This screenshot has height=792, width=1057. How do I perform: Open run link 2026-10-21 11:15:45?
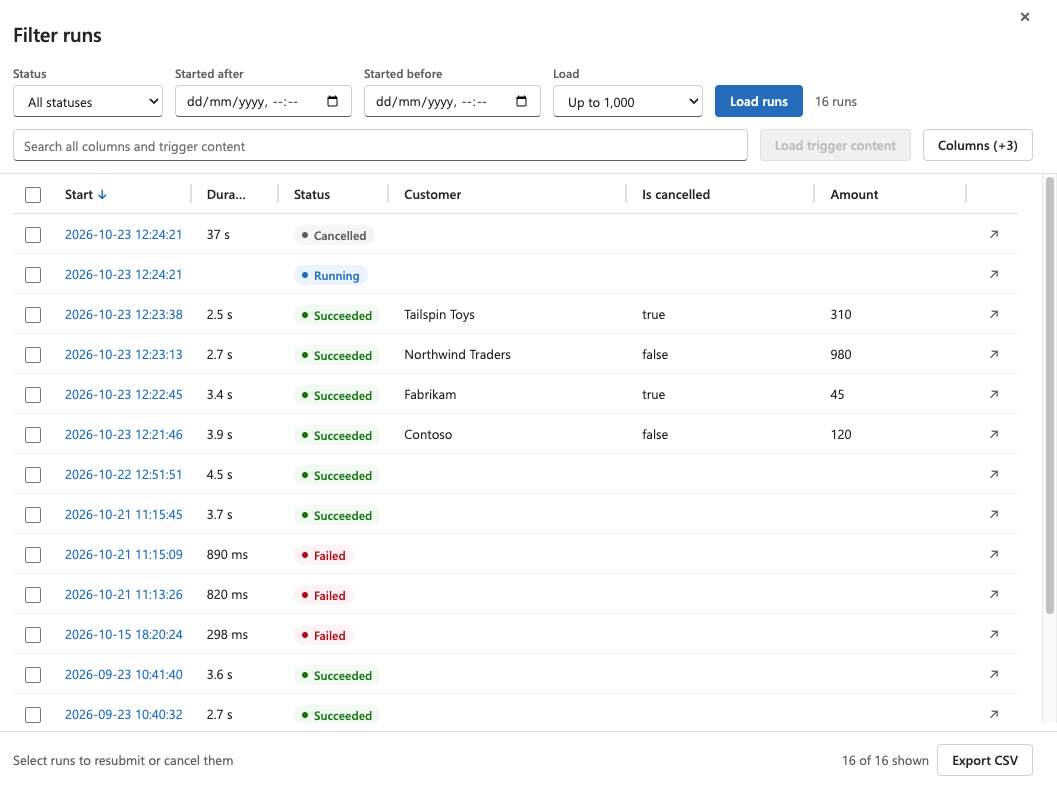click(123, 514)
